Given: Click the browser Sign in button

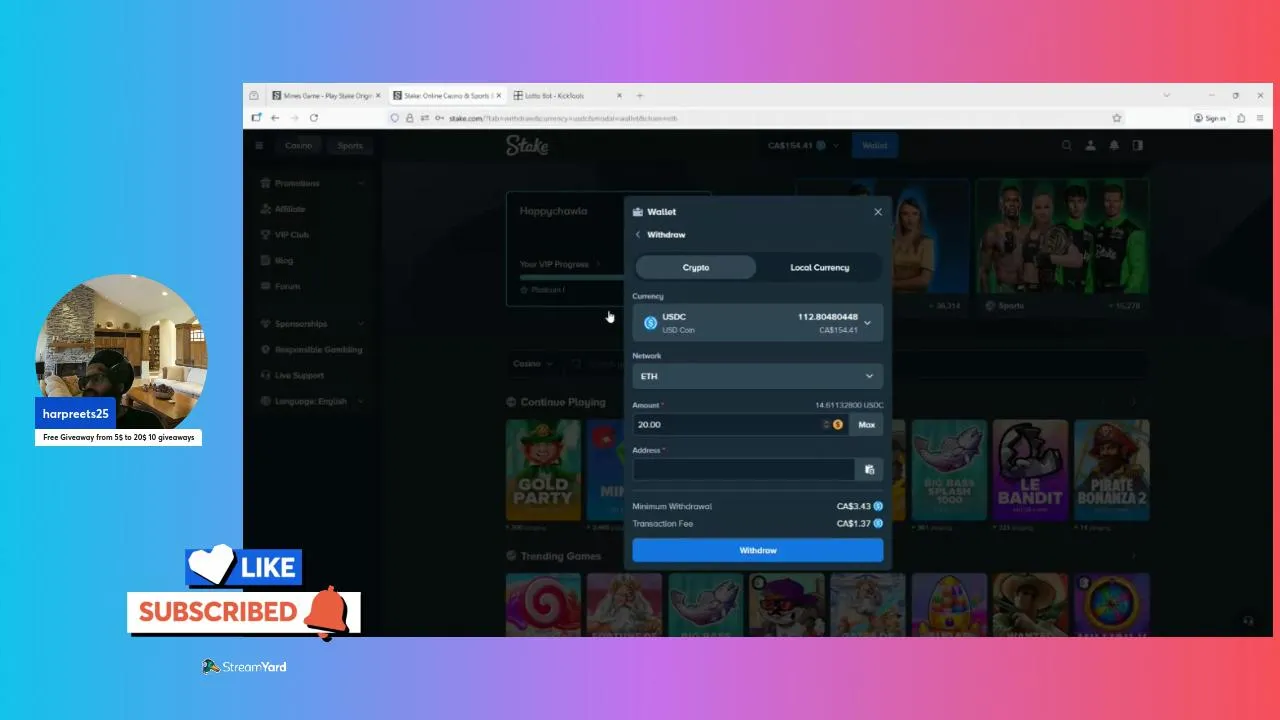Looking at the screenshot, I should 1209,118.
